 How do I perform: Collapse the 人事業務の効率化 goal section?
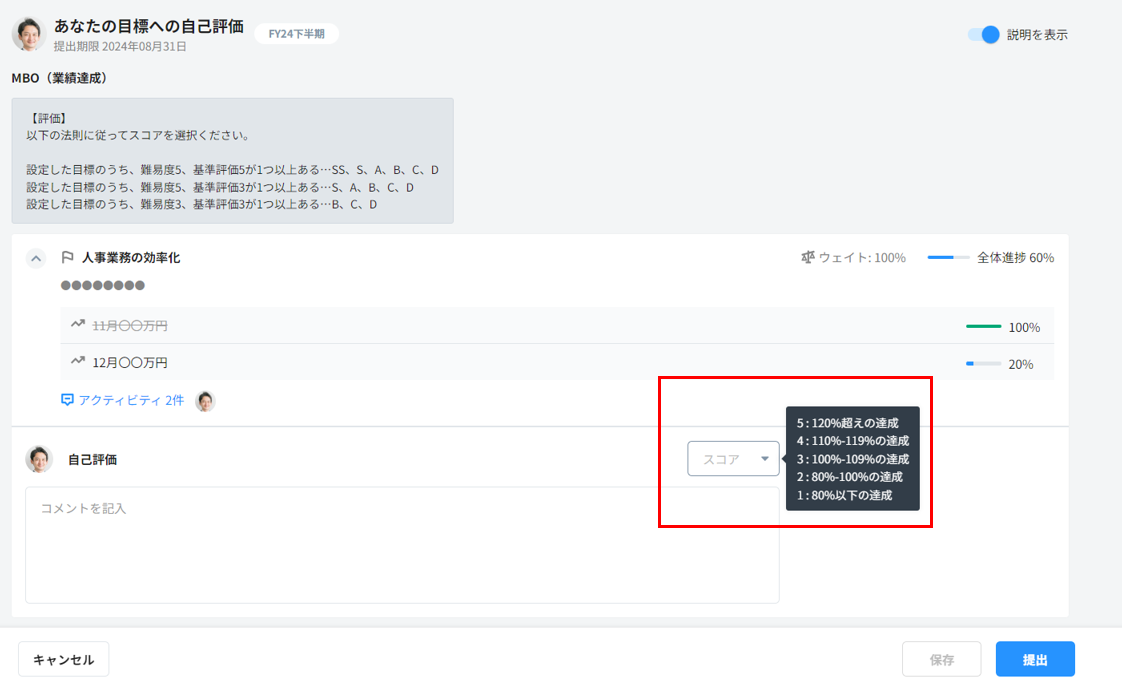(36, 258)
